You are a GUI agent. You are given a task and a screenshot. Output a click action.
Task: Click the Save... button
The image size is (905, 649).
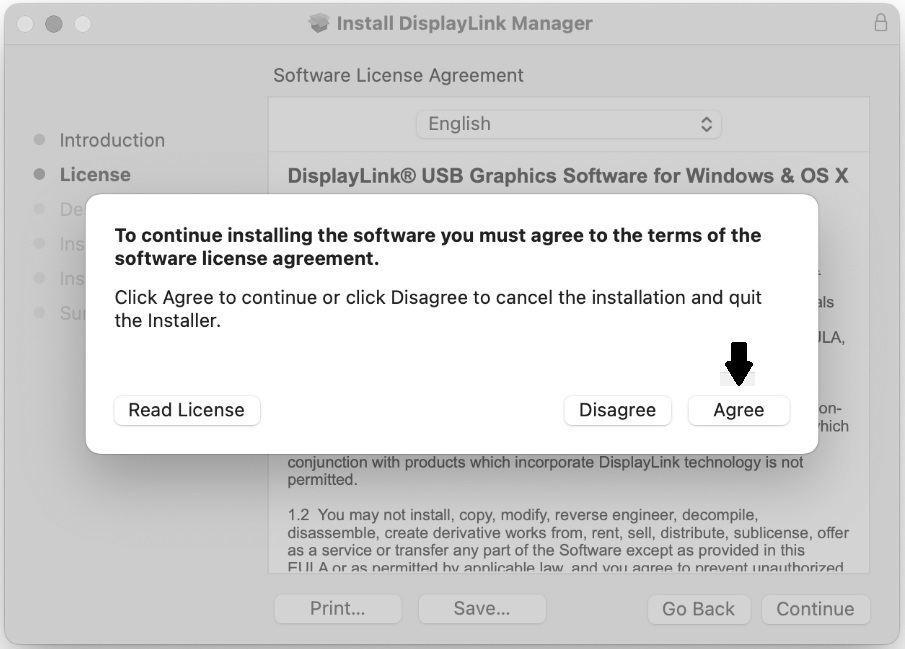coord(482,609)
